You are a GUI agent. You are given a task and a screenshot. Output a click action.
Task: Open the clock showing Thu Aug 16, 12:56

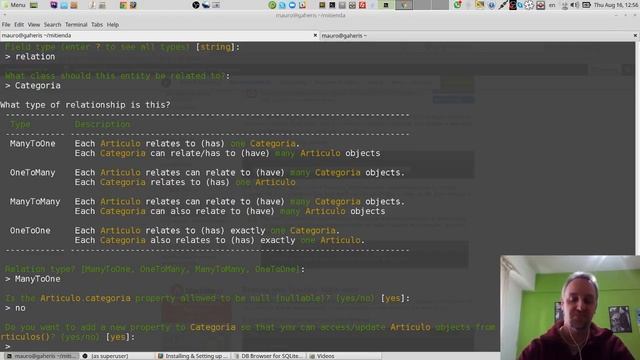pyautogui.click(x=616, y=5)
